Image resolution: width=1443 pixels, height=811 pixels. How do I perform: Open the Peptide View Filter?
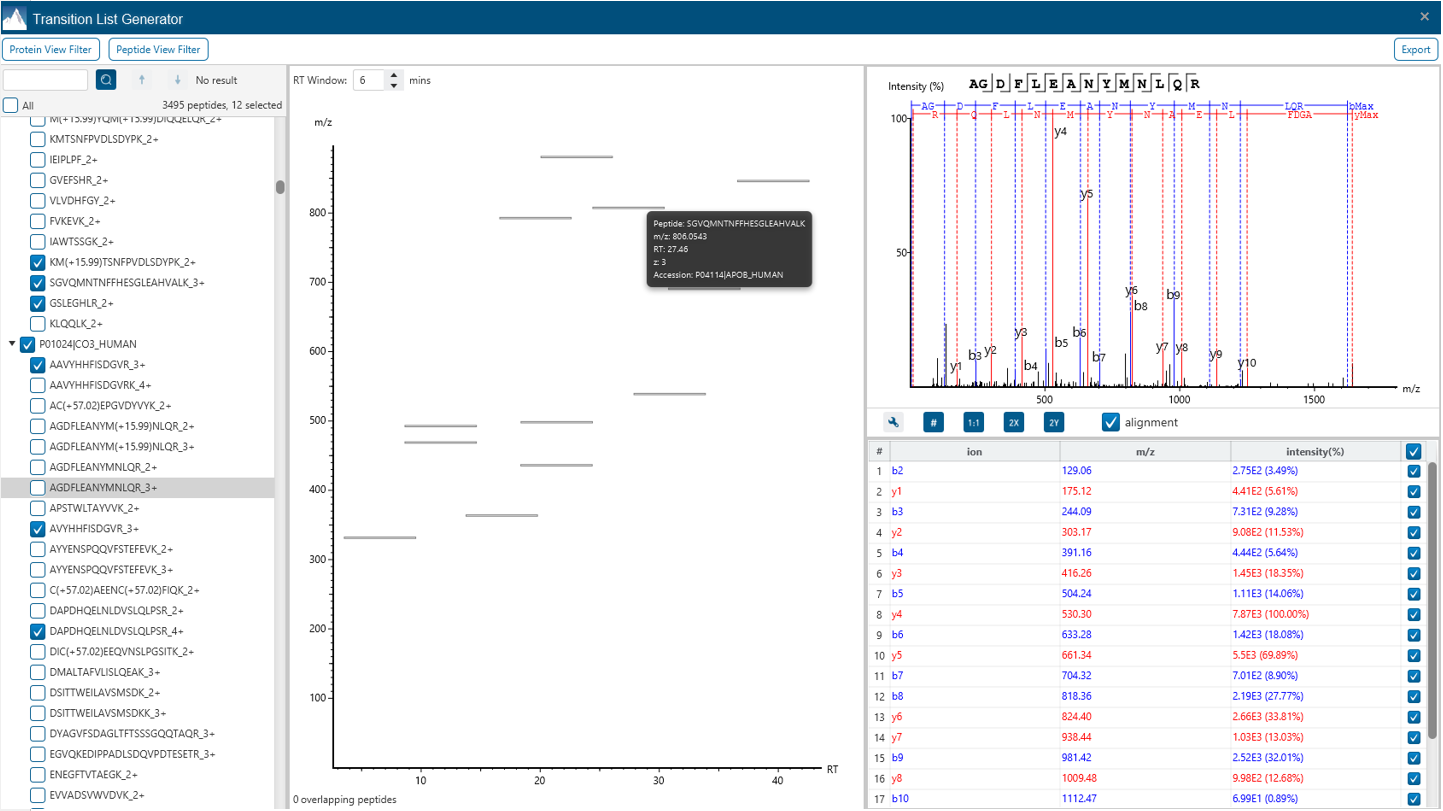click(x=158, y=49)
